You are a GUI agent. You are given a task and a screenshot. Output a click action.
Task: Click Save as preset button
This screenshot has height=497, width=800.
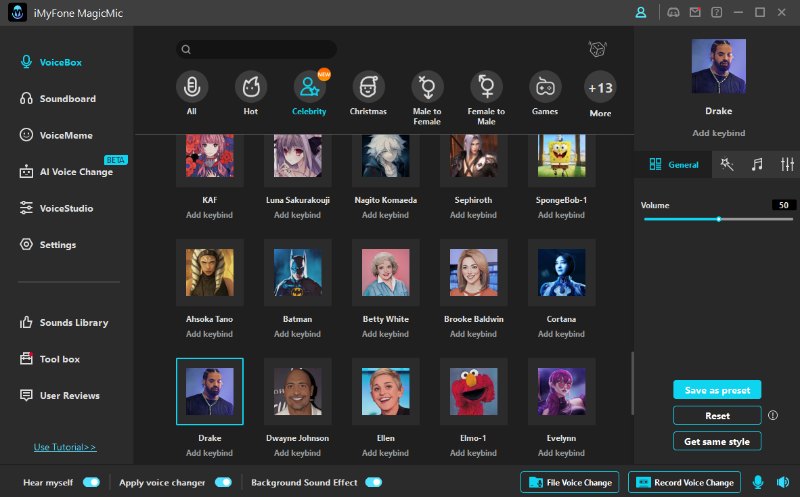(x=717, y=390)
